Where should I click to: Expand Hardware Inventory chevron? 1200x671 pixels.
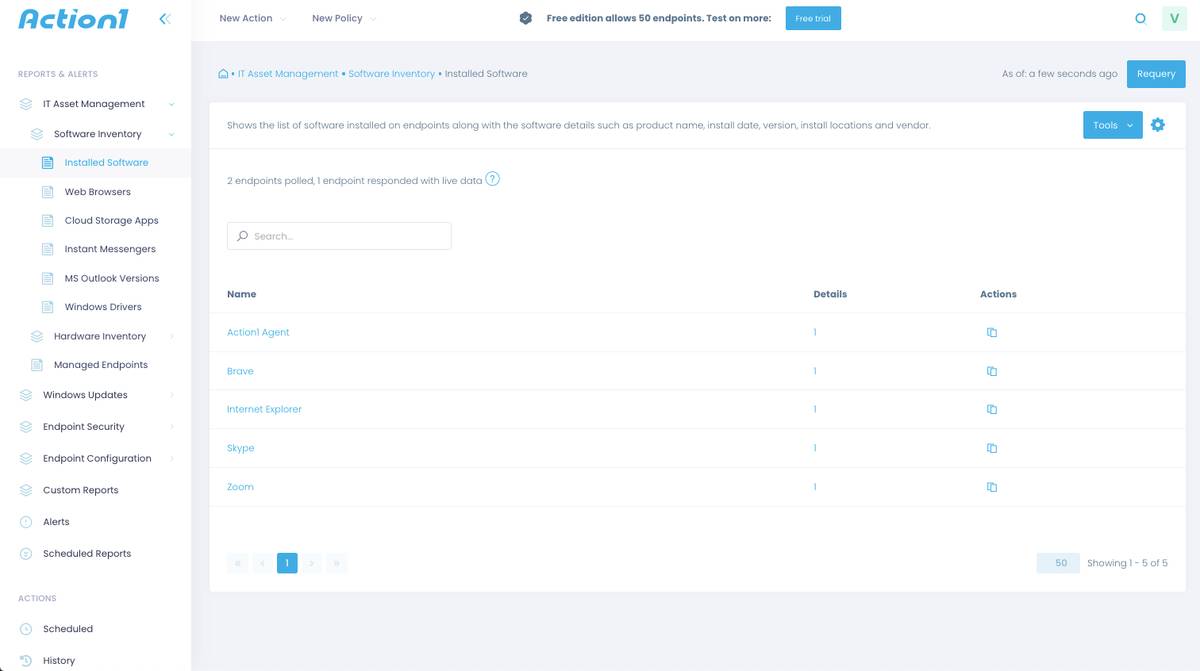point(172,336)
